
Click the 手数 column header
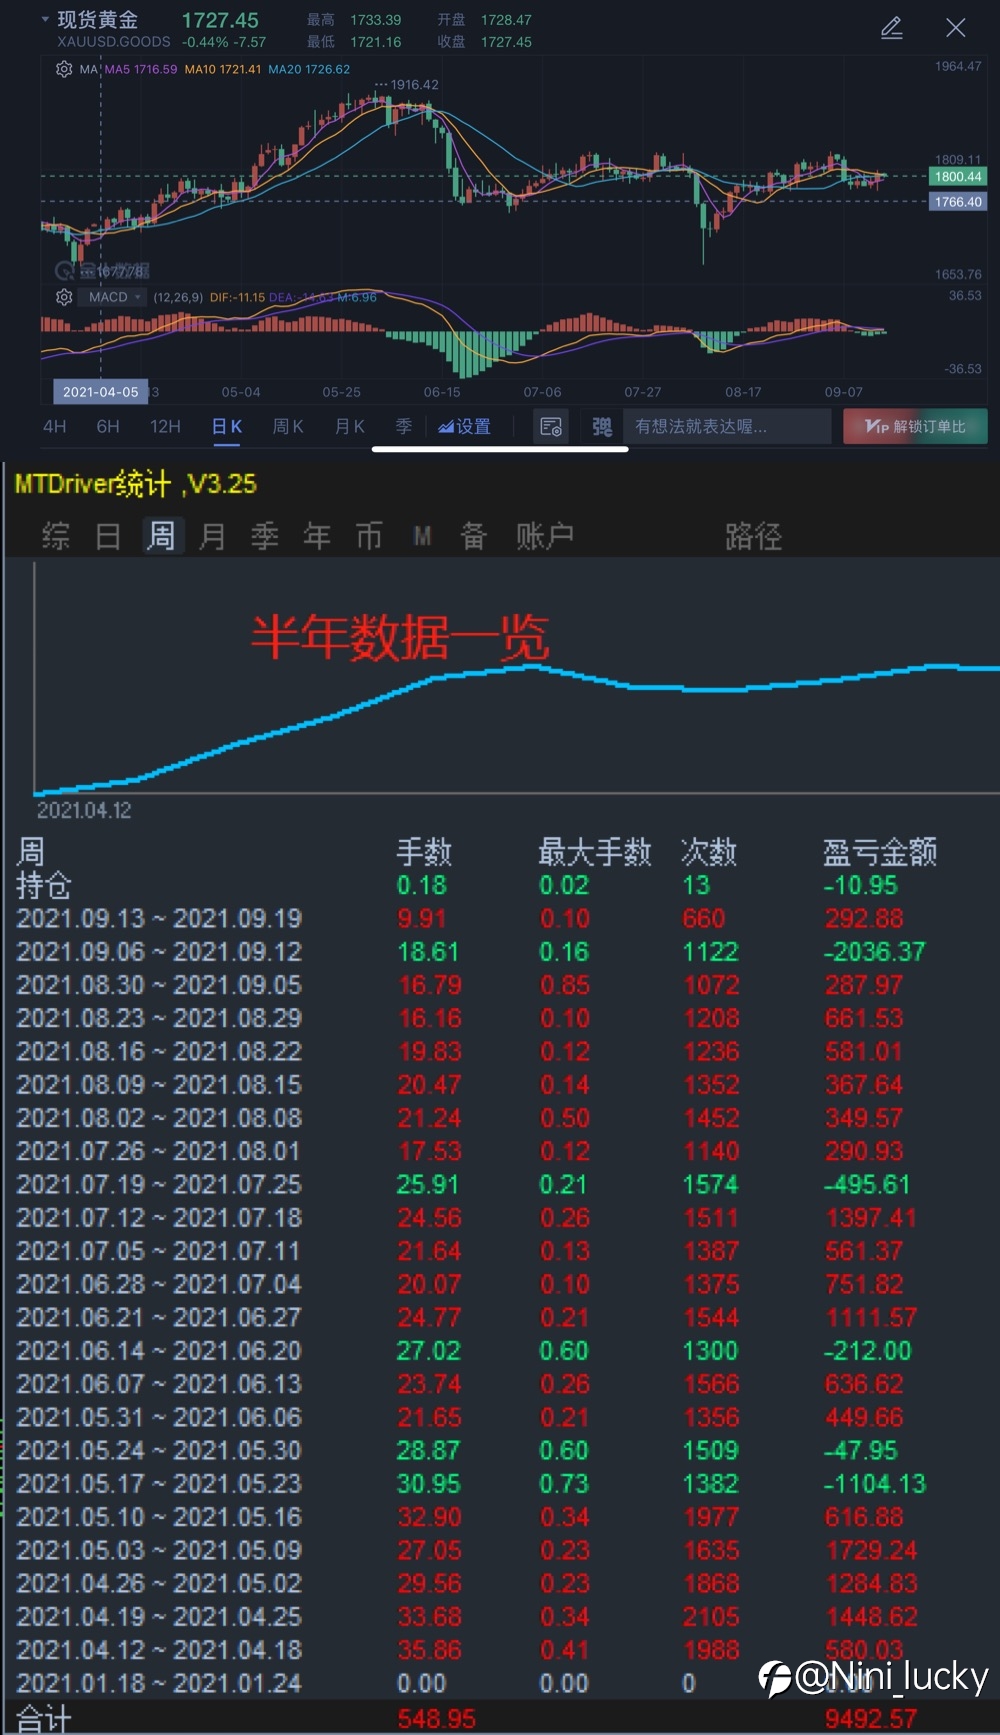(424, 852)
